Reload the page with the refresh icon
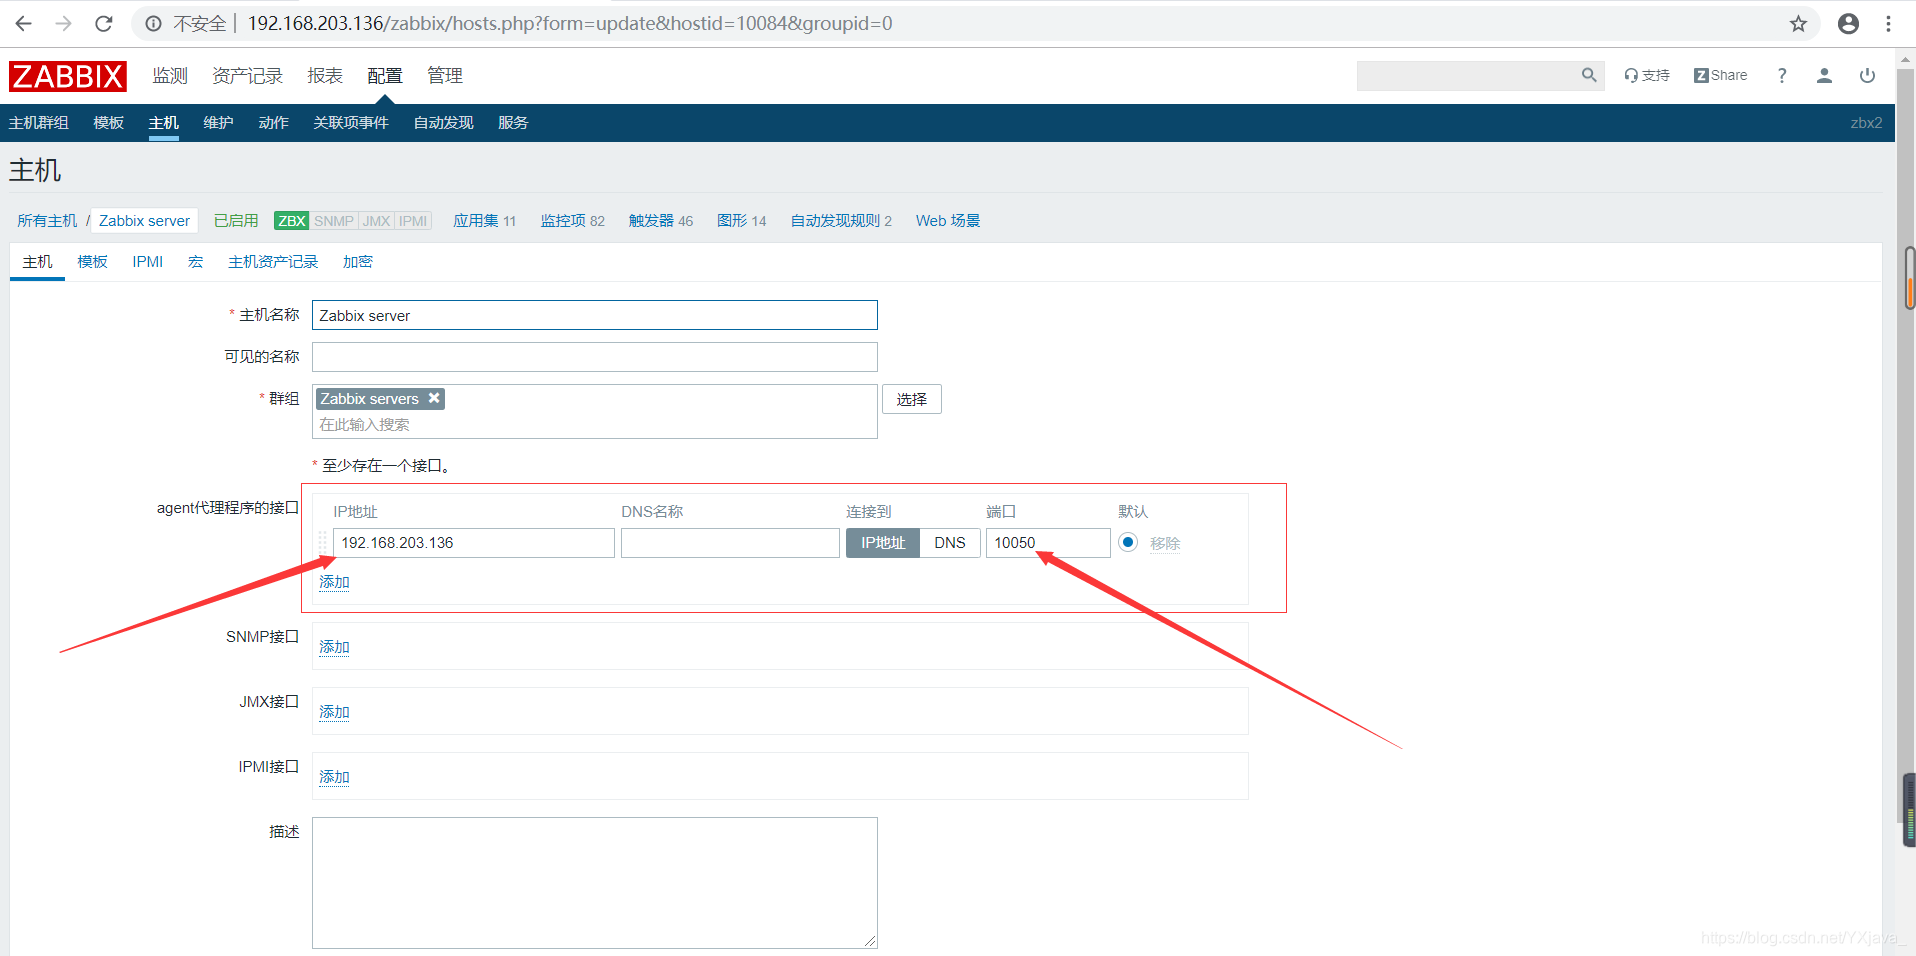This screenshot has width=1916, height=956. click(103, 23)
